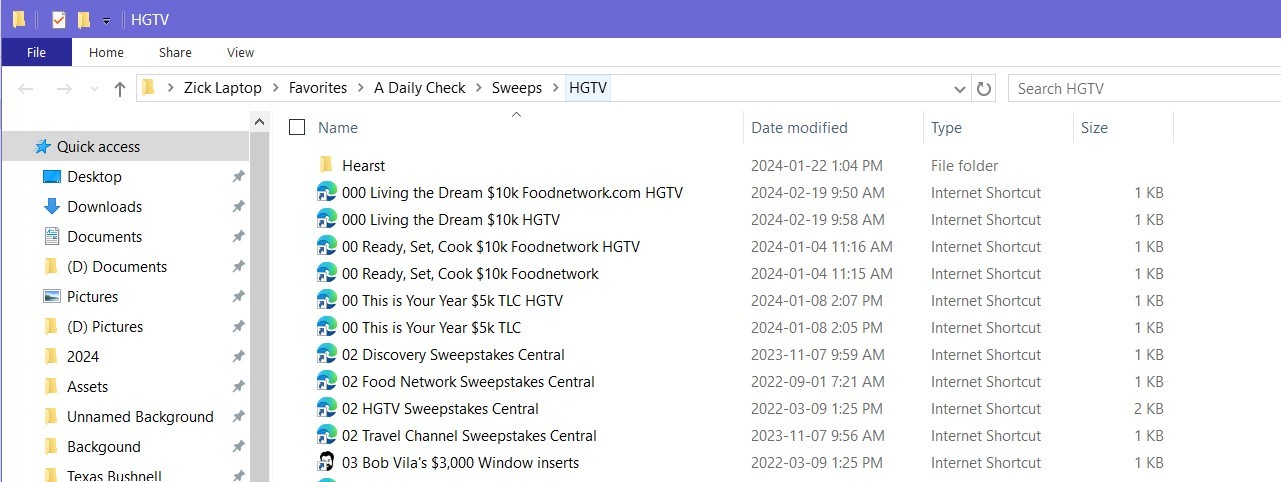Click the Forward navigation arrow
The height and width of the screenshot is (482, 1281).
click(63, 88)
